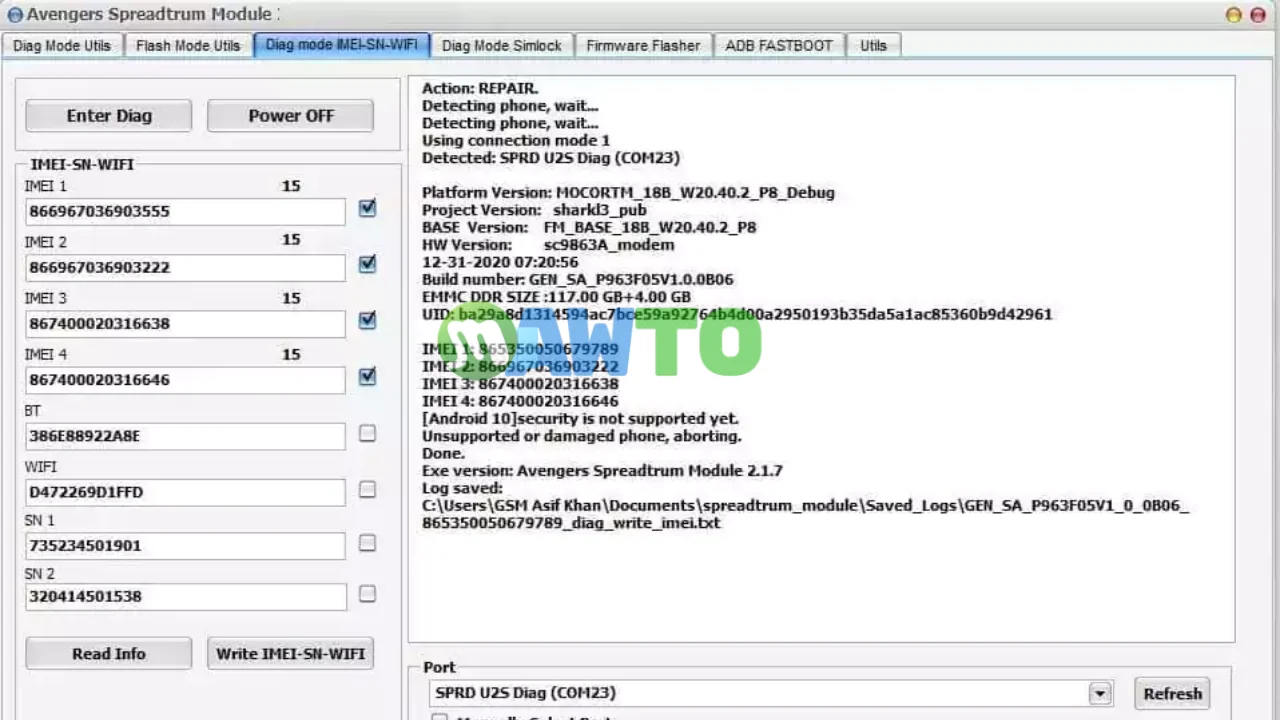This screenshot has width=1280, height=720.
Task: Open the Firmware Flasher tab
Action: coord(643,45)
